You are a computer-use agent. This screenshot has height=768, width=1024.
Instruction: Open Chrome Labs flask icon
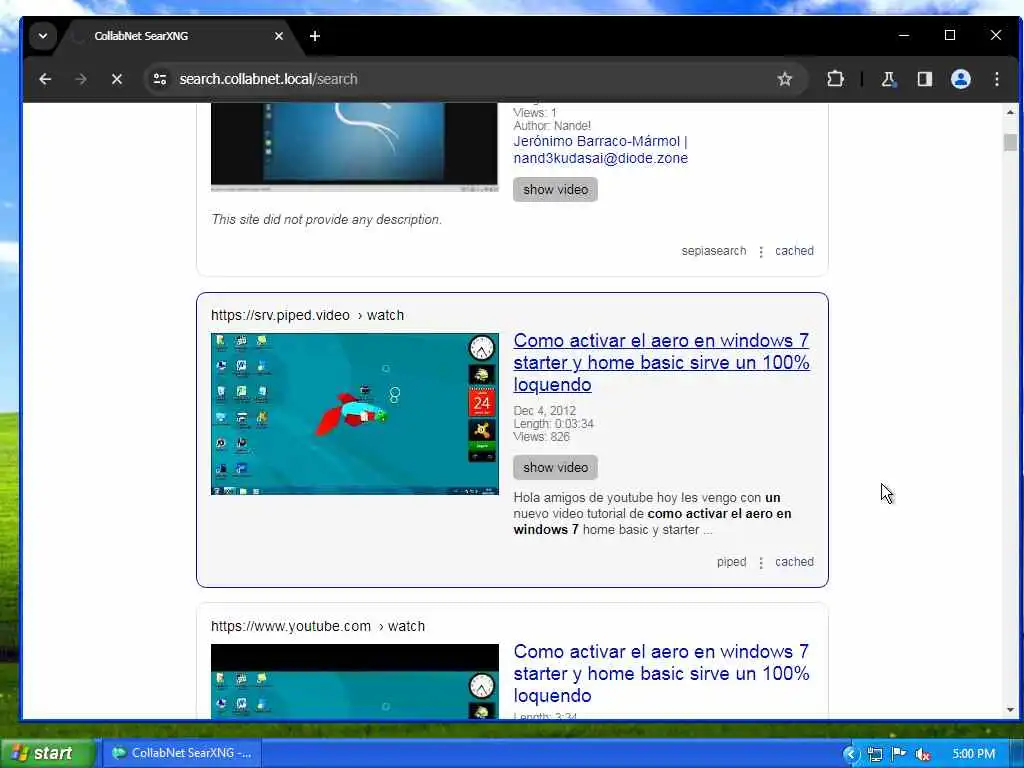pyautogui.click(x=888, y=79)
